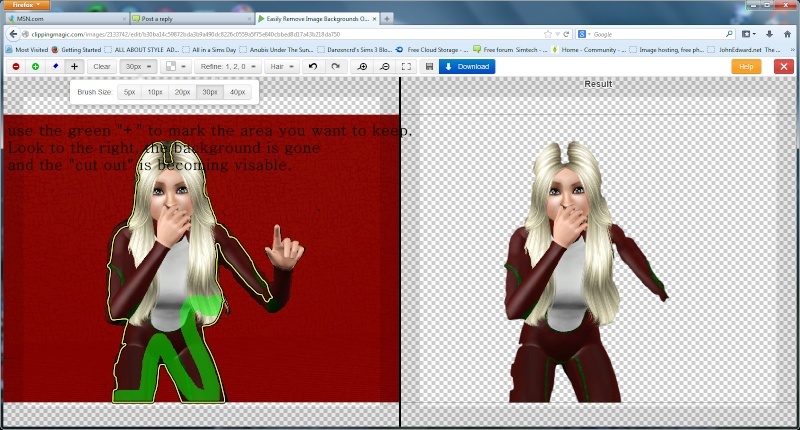Select the black plus pan tool
This screenshot has height=430, width=800.
click(x=74, y=66)
